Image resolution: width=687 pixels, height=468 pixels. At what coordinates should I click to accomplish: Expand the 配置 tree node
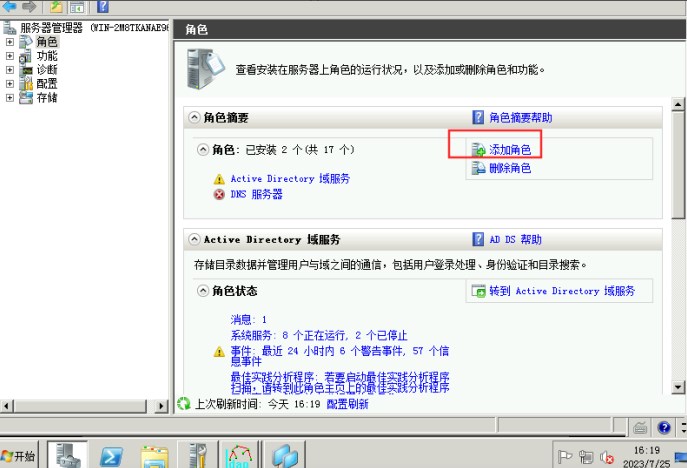tap(10, 84)
